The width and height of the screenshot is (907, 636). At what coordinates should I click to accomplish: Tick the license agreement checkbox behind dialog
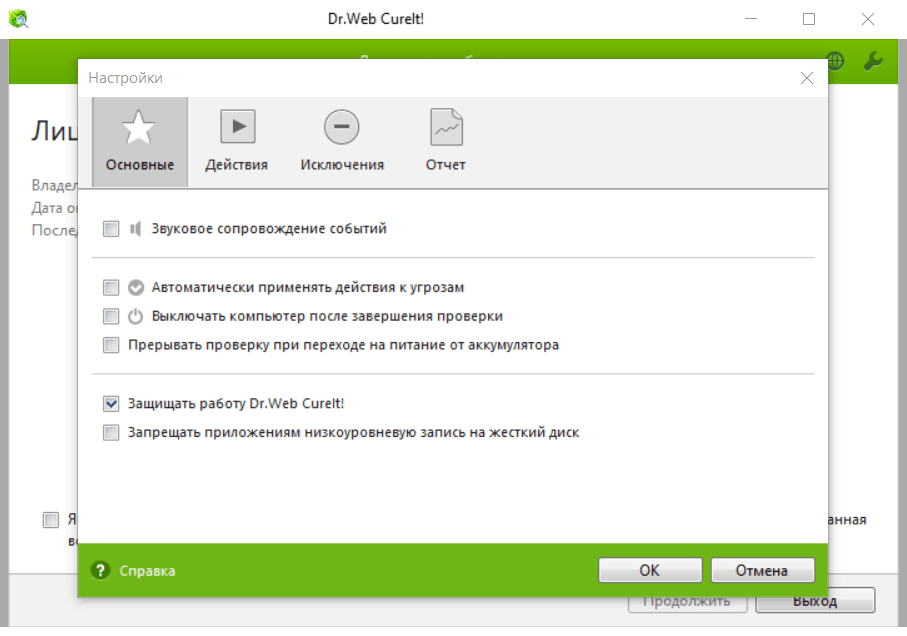(50, 520)
